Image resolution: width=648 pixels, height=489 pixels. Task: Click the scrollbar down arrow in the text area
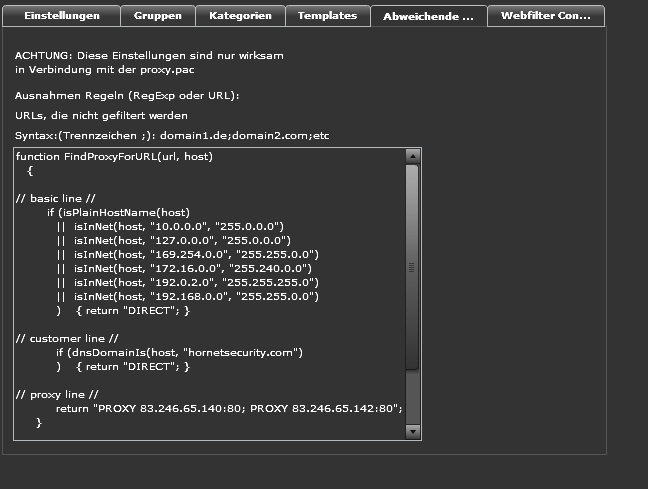[413, 432]
